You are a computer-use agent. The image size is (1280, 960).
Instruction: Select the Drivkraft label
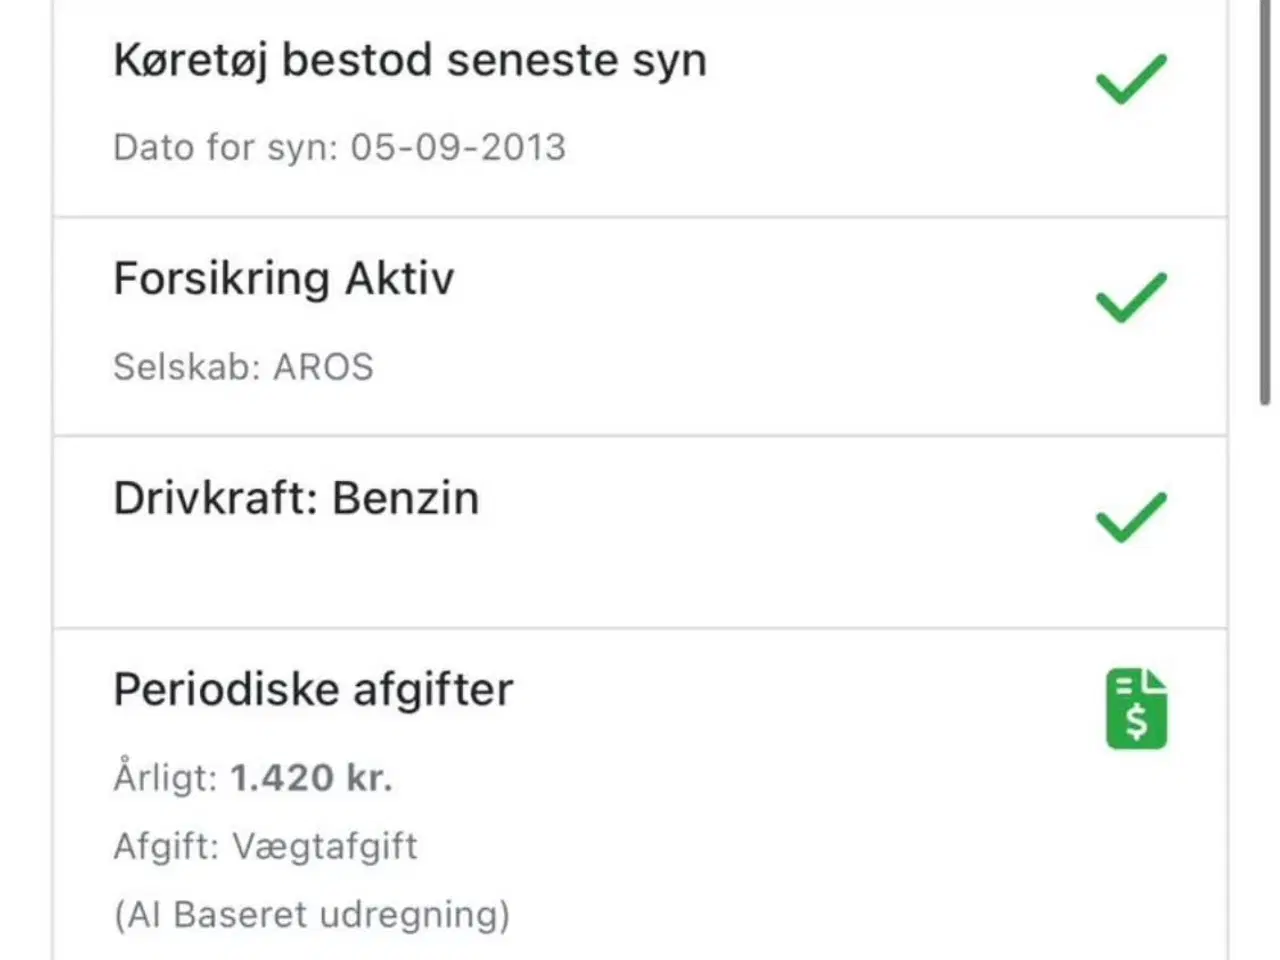coord(215,498)
